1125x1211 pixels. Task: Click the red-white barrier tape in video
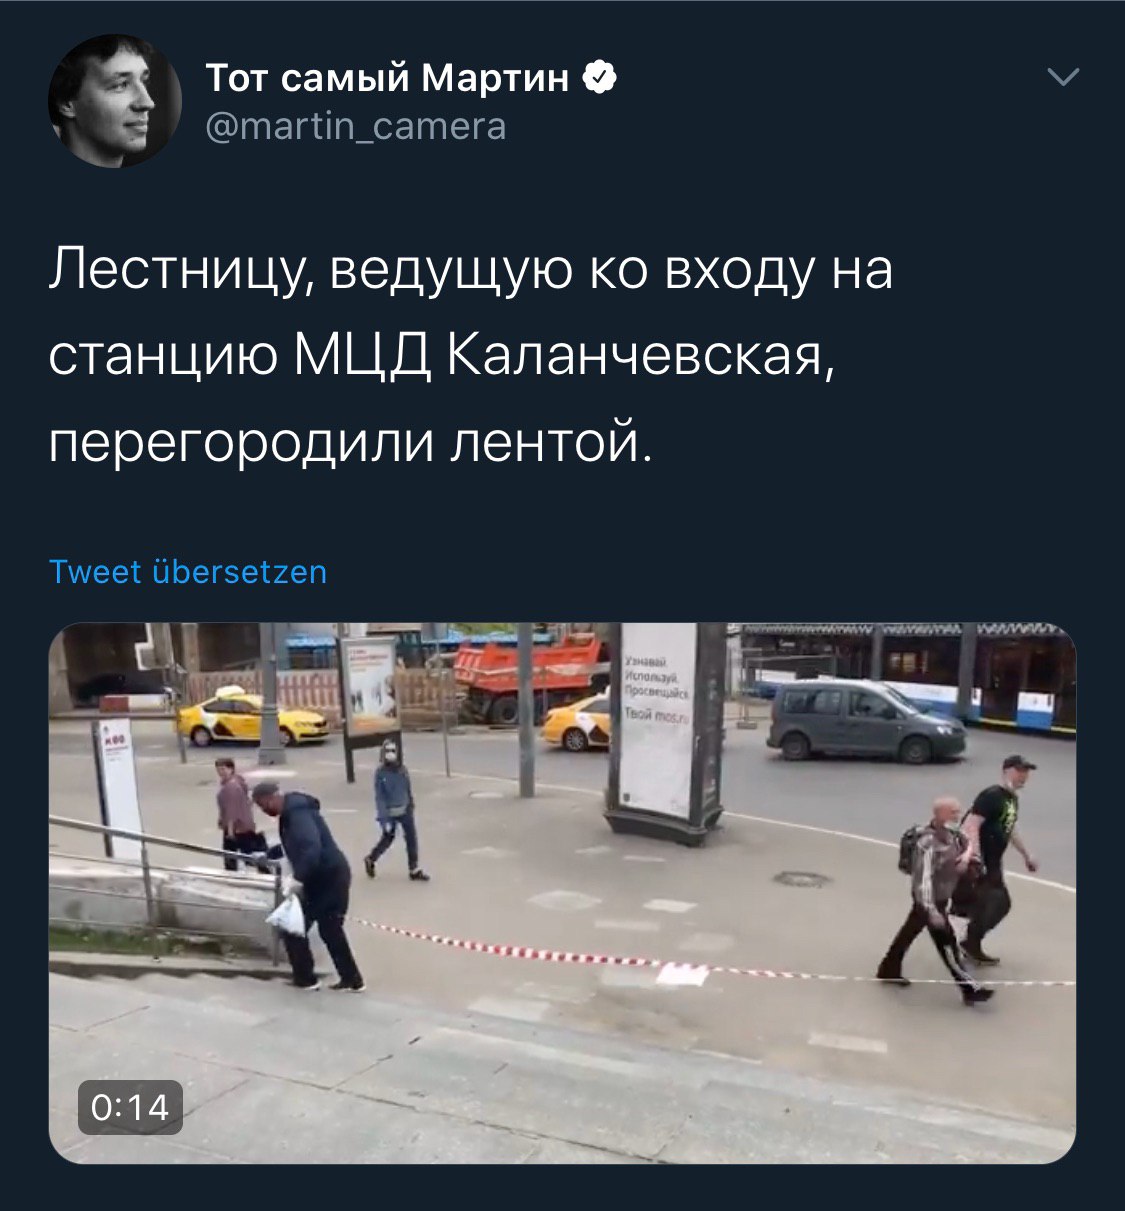[700, 961]
